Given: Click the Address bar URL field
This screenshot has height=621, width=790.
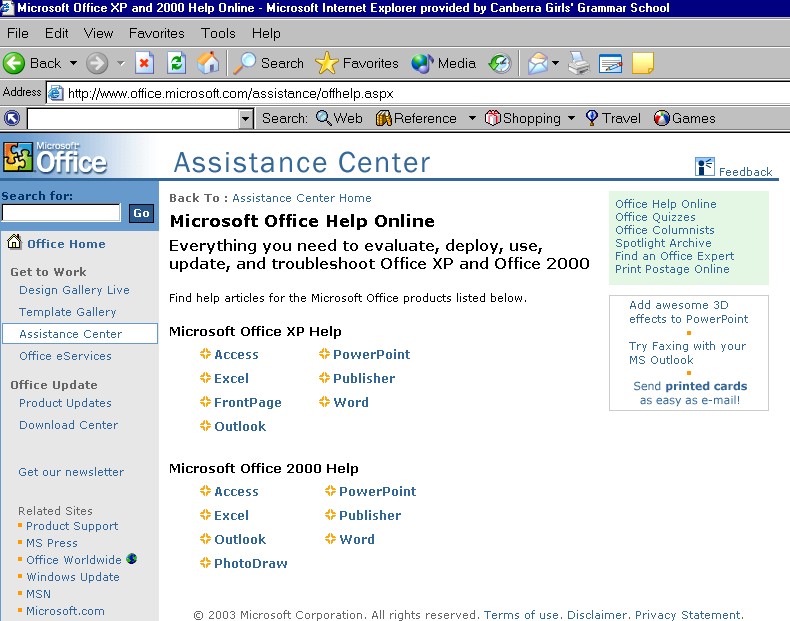Looking at the screenshot, I should click(x=400, y=93).
